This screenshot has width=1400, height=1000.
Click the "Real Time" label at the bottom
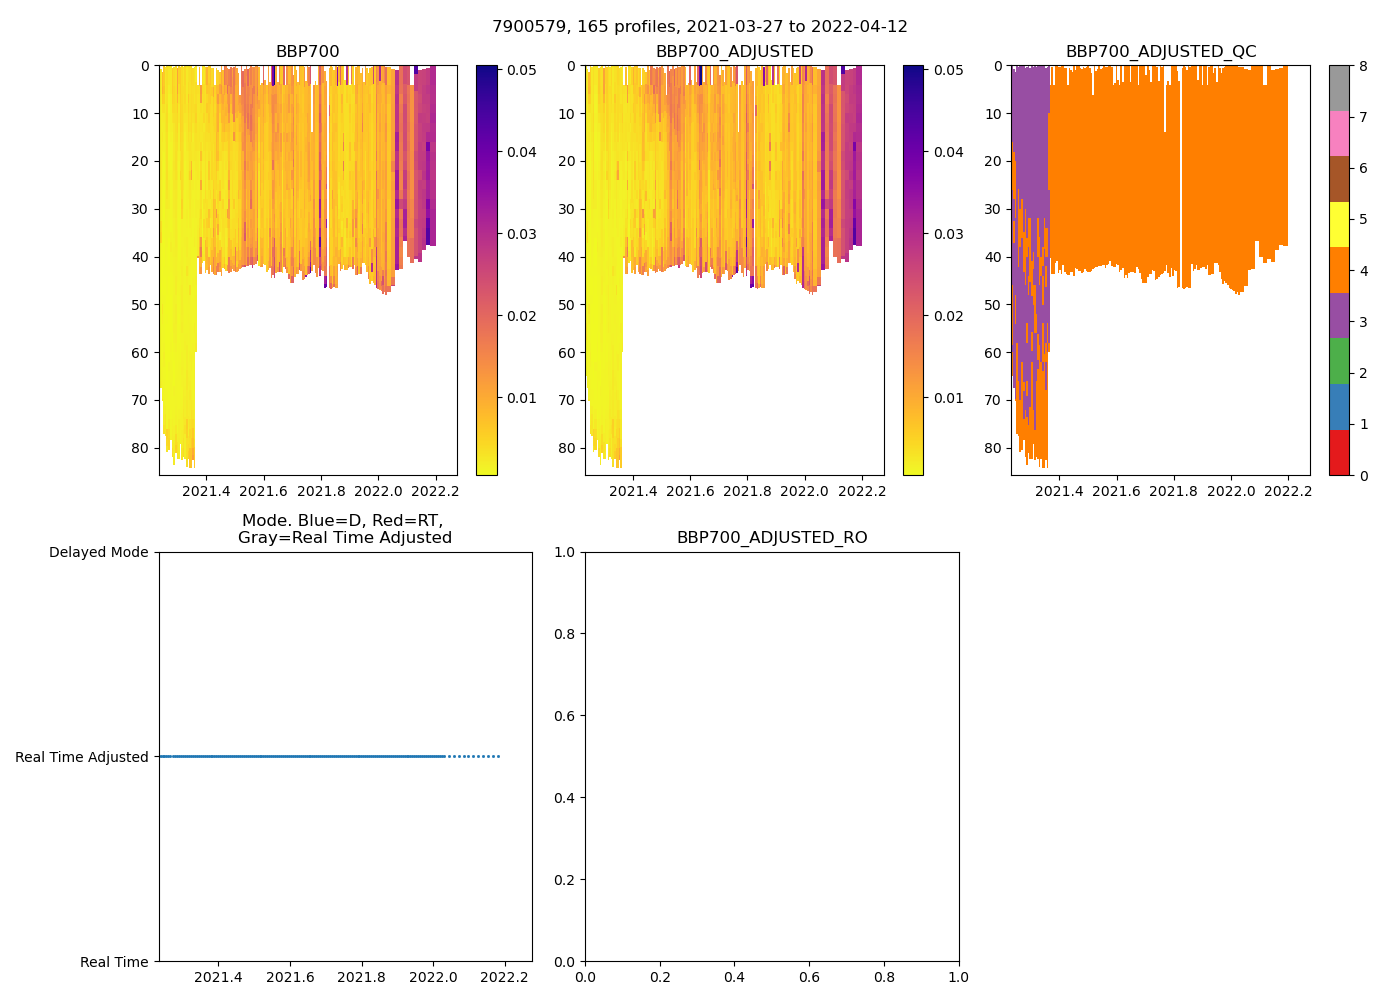[114, 962]
